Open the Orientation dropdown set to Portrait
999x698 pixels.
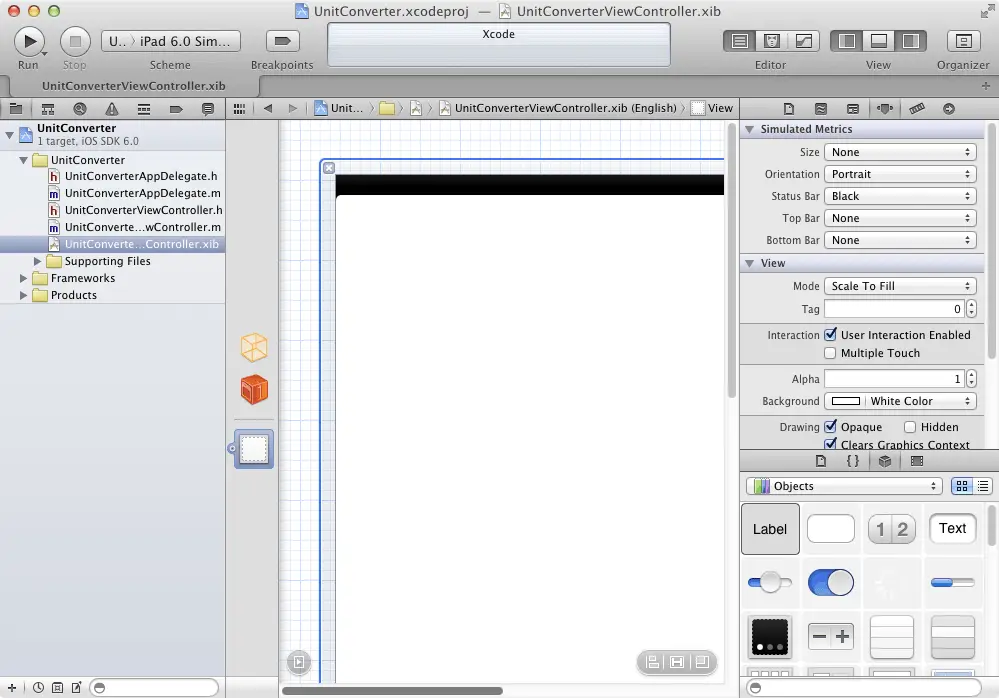tap(899, 174)
